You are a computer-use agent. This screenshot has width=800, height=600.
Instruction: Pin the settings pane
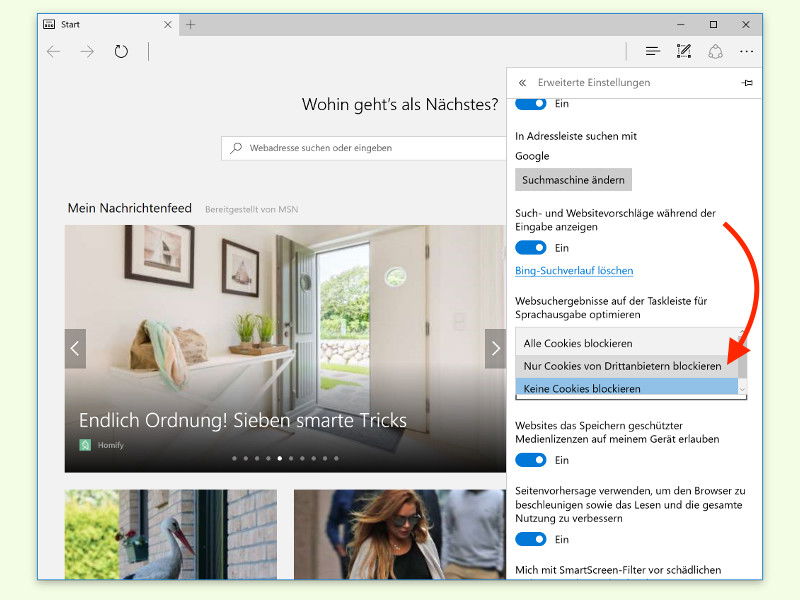(x=747, y=83)
